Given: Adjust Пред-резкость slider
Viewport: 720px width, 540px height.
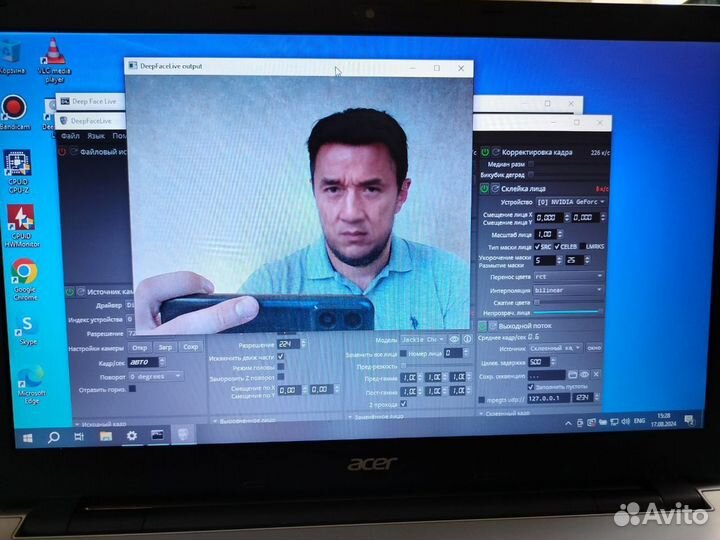Looking at the screenshot, I should click(x=436, y=366).
